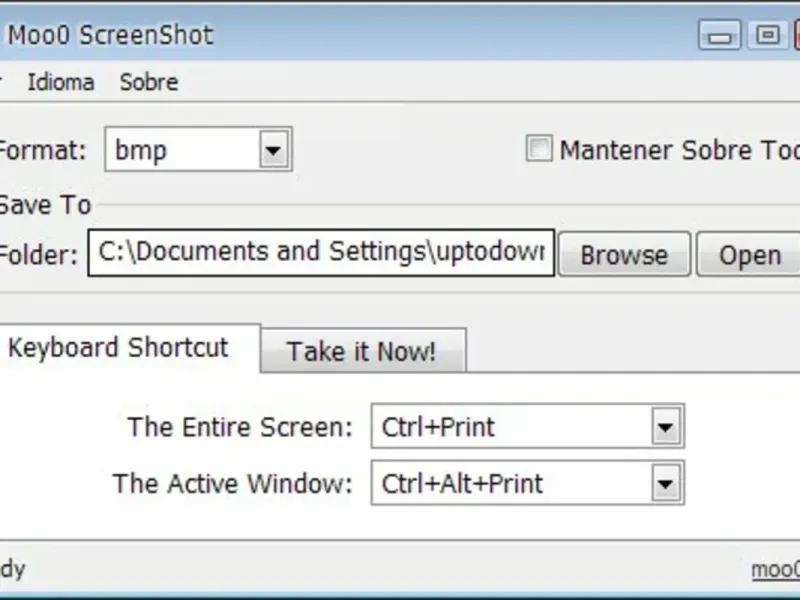Expand The Active Window shortcut dropdown arrow
Image resolution: width=800 pixels, height=600 pixels.
(x=666, y=485)
